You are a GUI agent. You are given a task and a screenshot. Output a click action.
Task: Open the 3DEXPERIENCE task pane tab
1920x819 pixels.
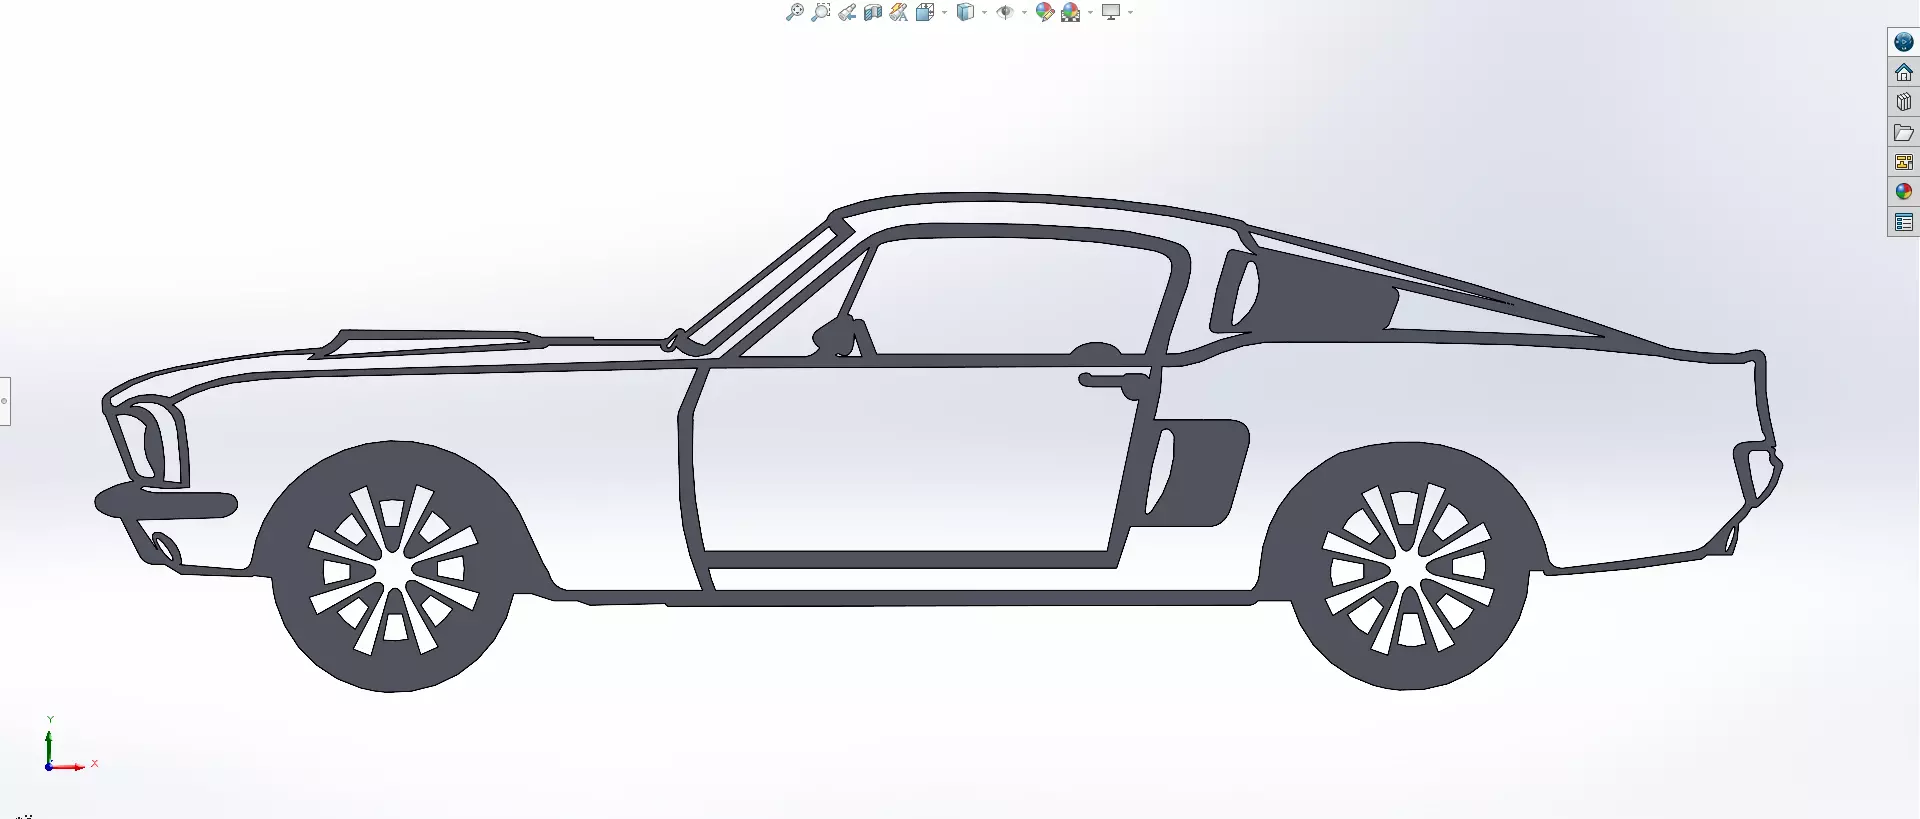pyautogui.click(x=1904, y=42)
